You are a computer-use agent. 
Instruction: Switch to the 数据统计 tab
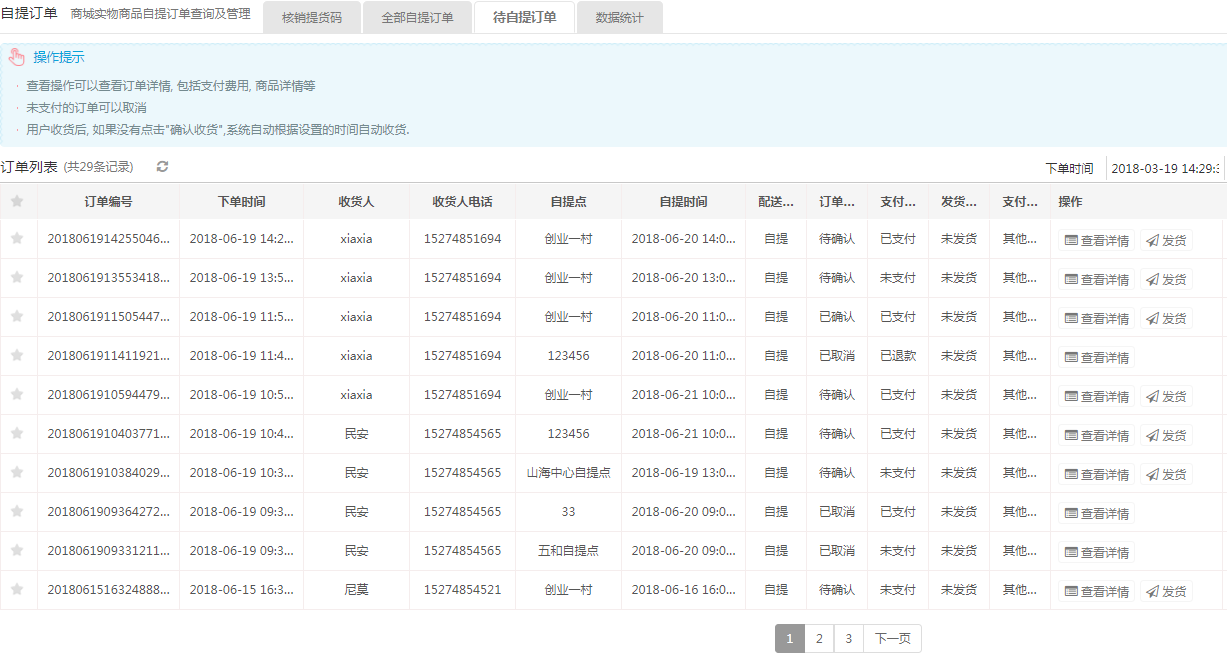pyautogui.click(x=619, y=17)
